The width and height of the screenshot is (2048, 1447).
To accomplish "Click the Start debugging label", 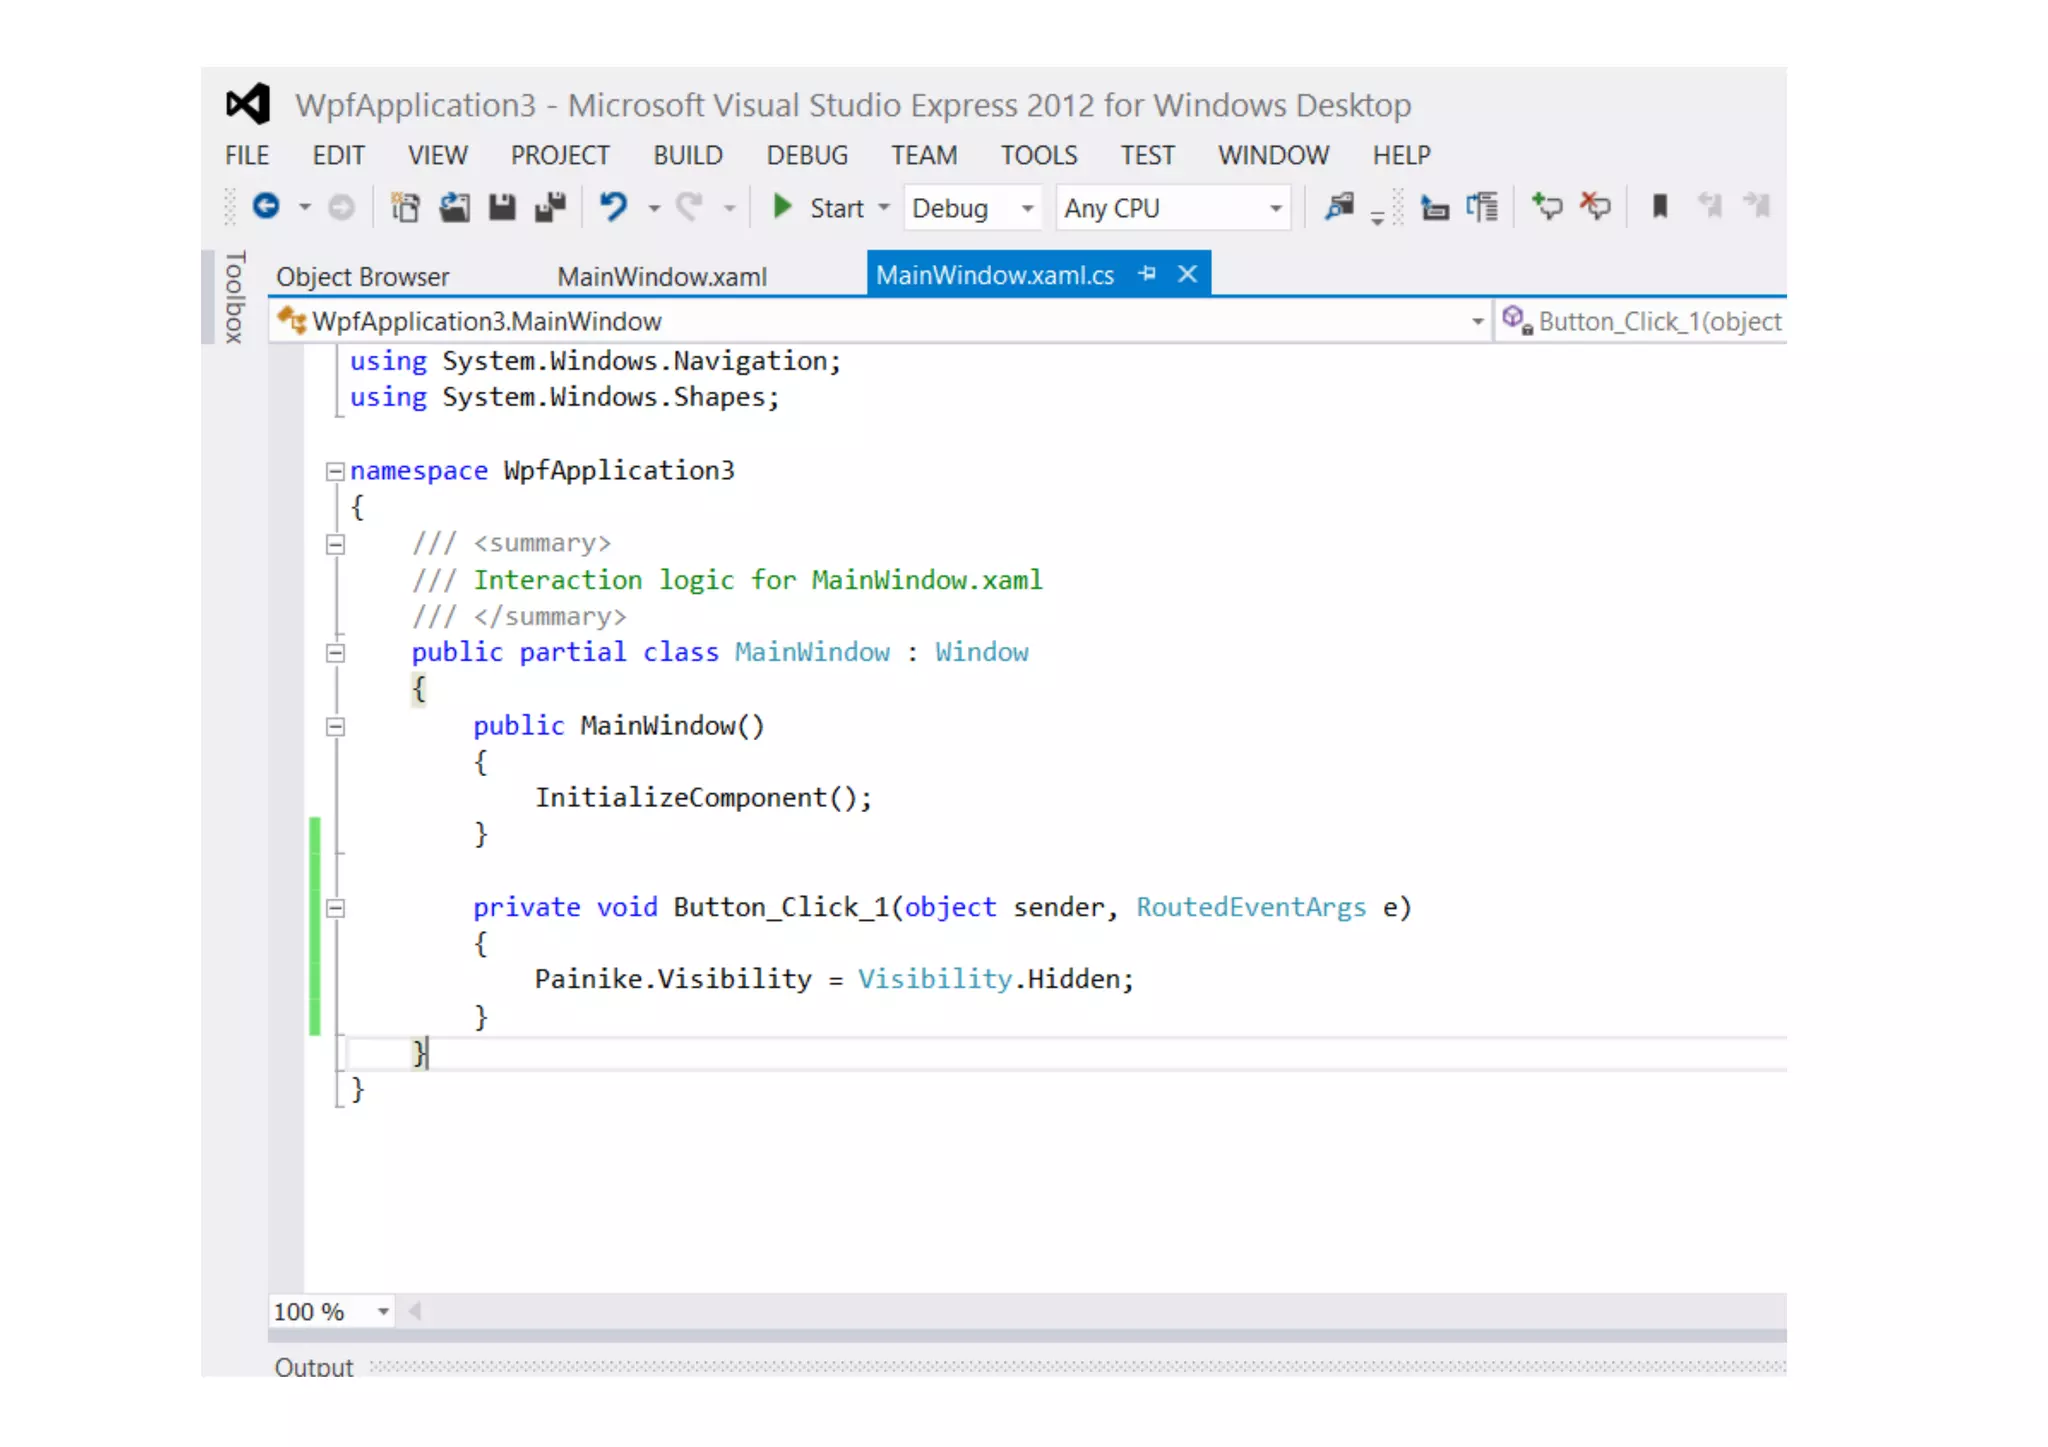I will tap(836, 208).
